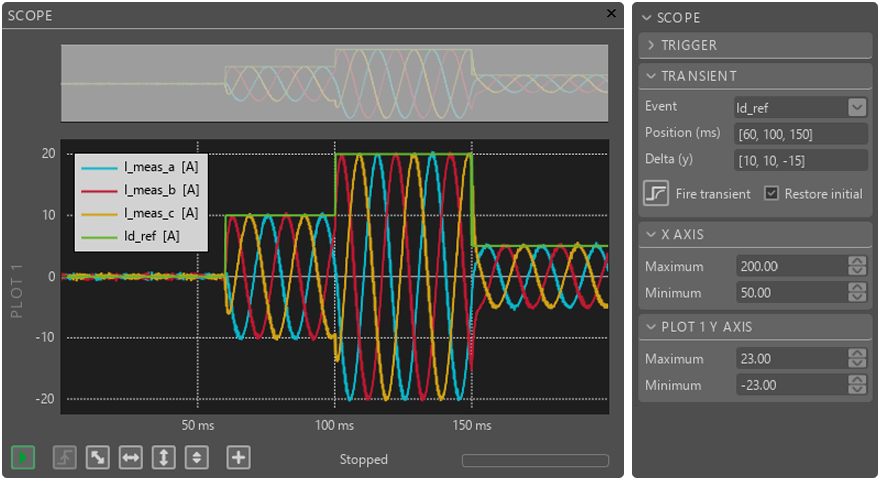Click the stepper arrows of X axis Minimum
The image size is (880, 480).
click(x=857, y=292)
